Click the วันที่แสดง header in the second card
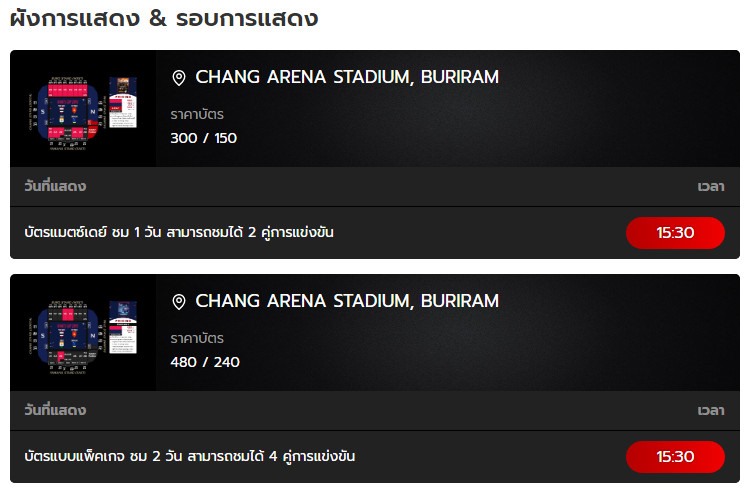This screenshot has width=744, height=489. (55, 410)
